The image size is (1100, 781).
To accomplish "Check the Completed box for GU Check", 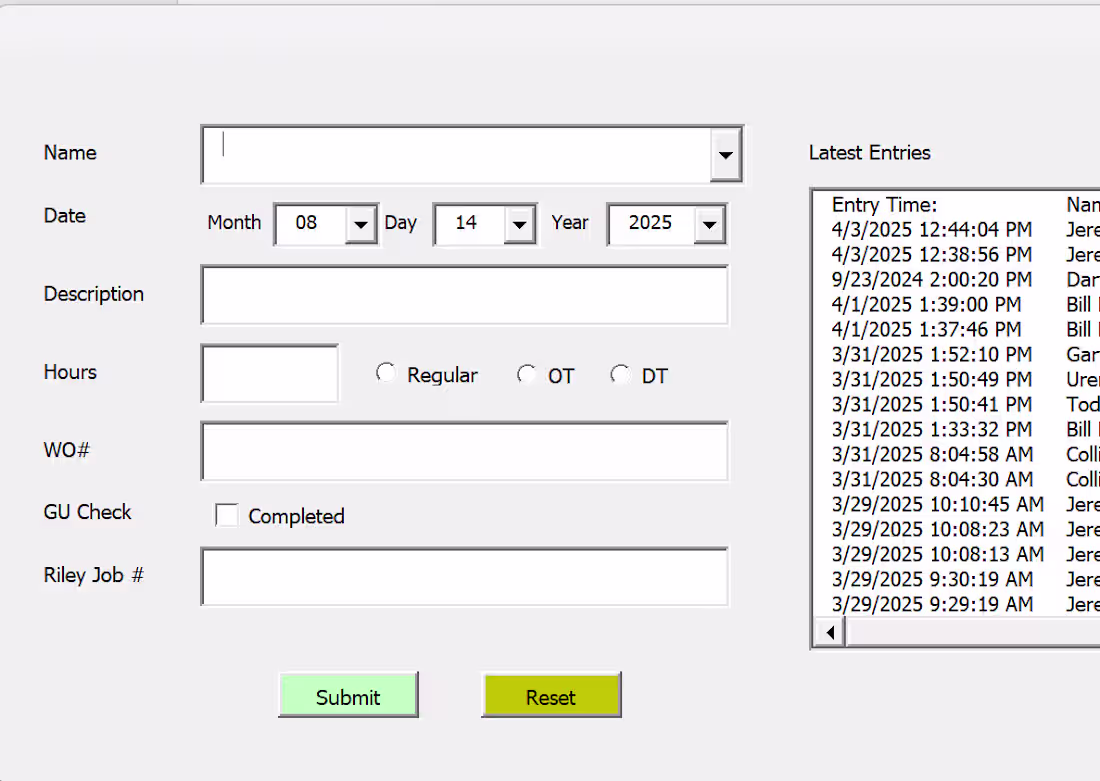I will (x=227, y=514).
